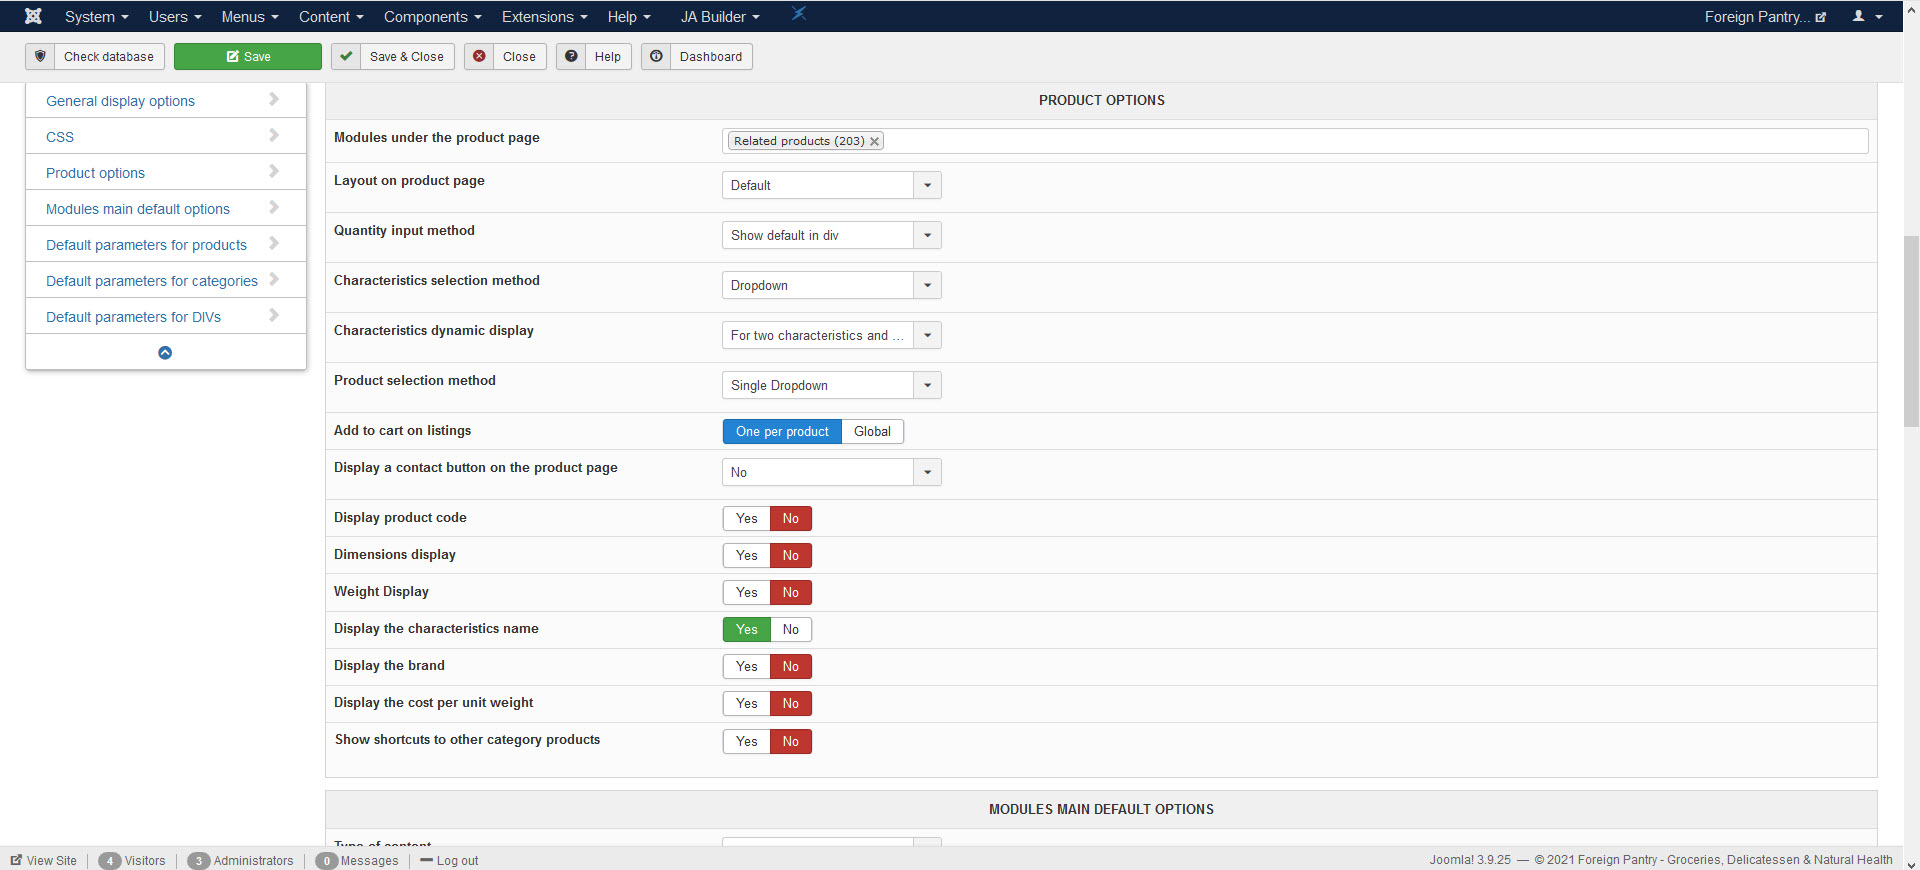This screenshot has height=870, width=1920.
Task: Click the arrow next to Default parameters for DIVs
Action: pyautogui.click(x=274, y=315)
